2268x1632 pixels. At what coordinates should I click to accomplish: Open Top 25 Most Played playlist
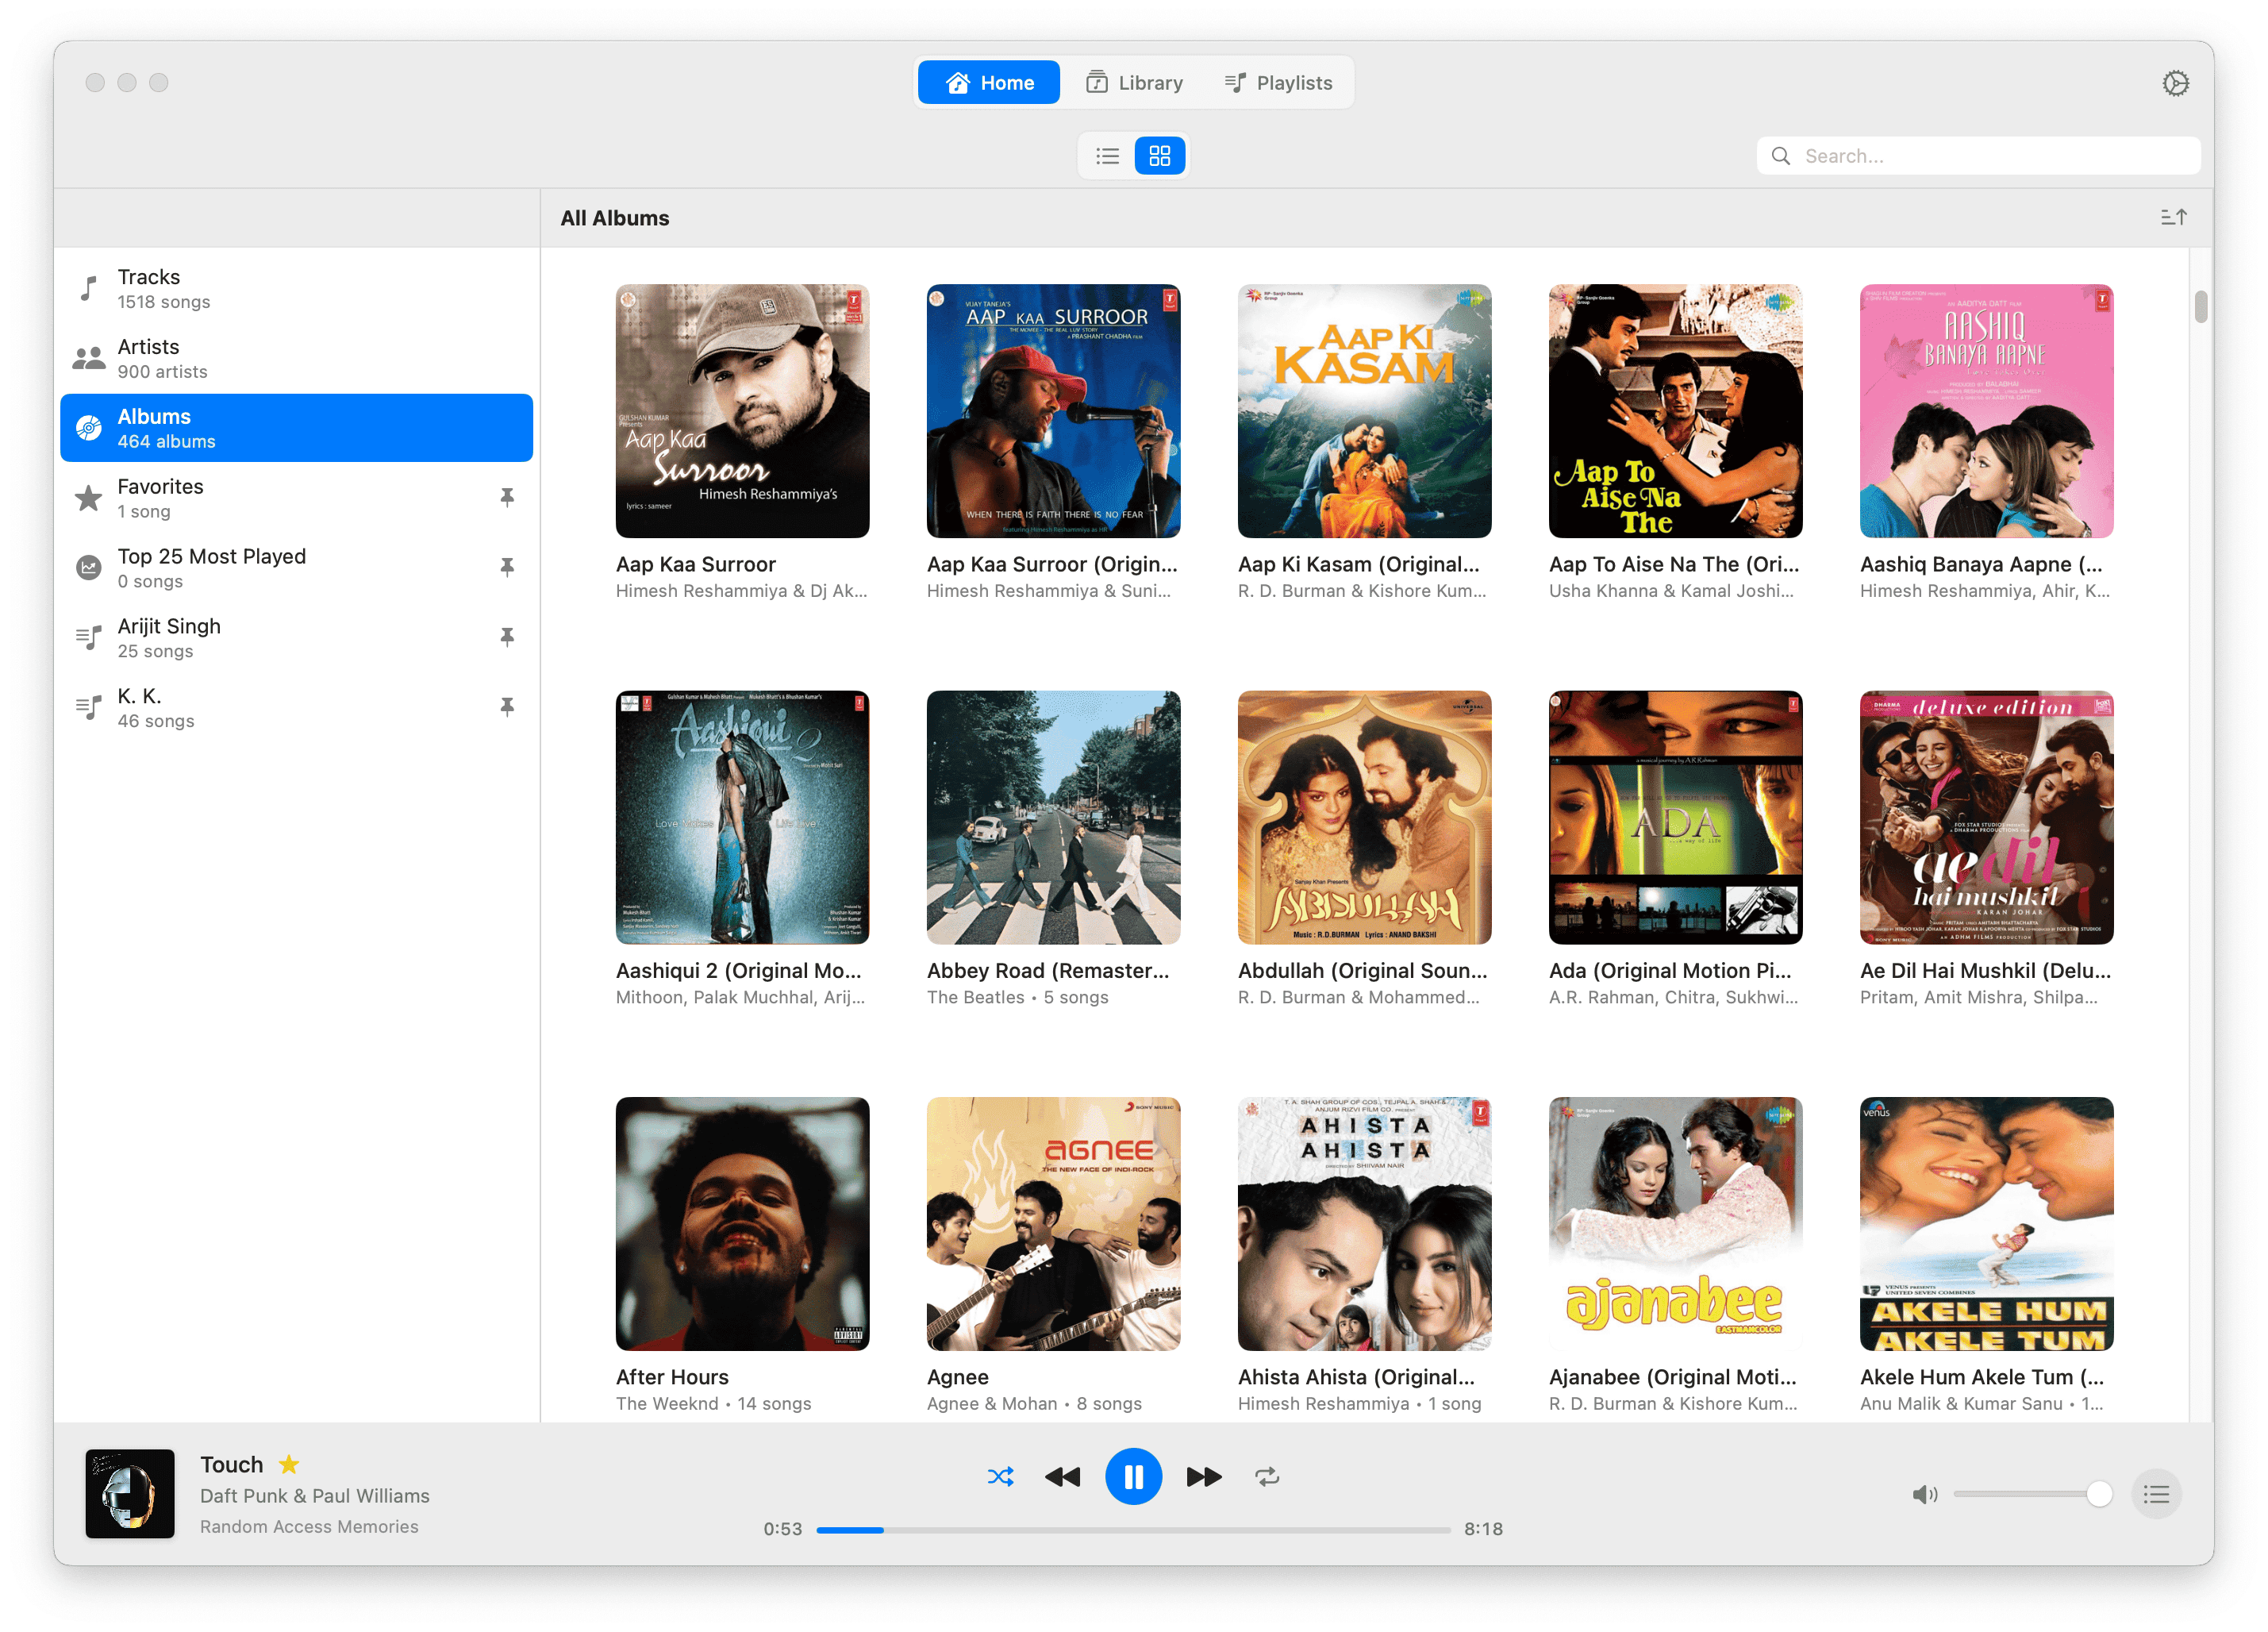[x=296, y=568]
